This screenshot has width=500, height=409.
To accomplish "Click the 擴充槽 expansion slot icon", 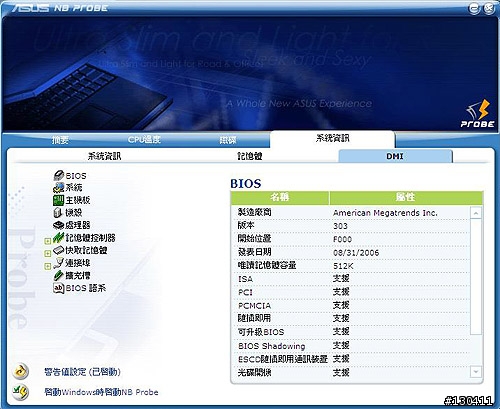I will coord(58,275).
